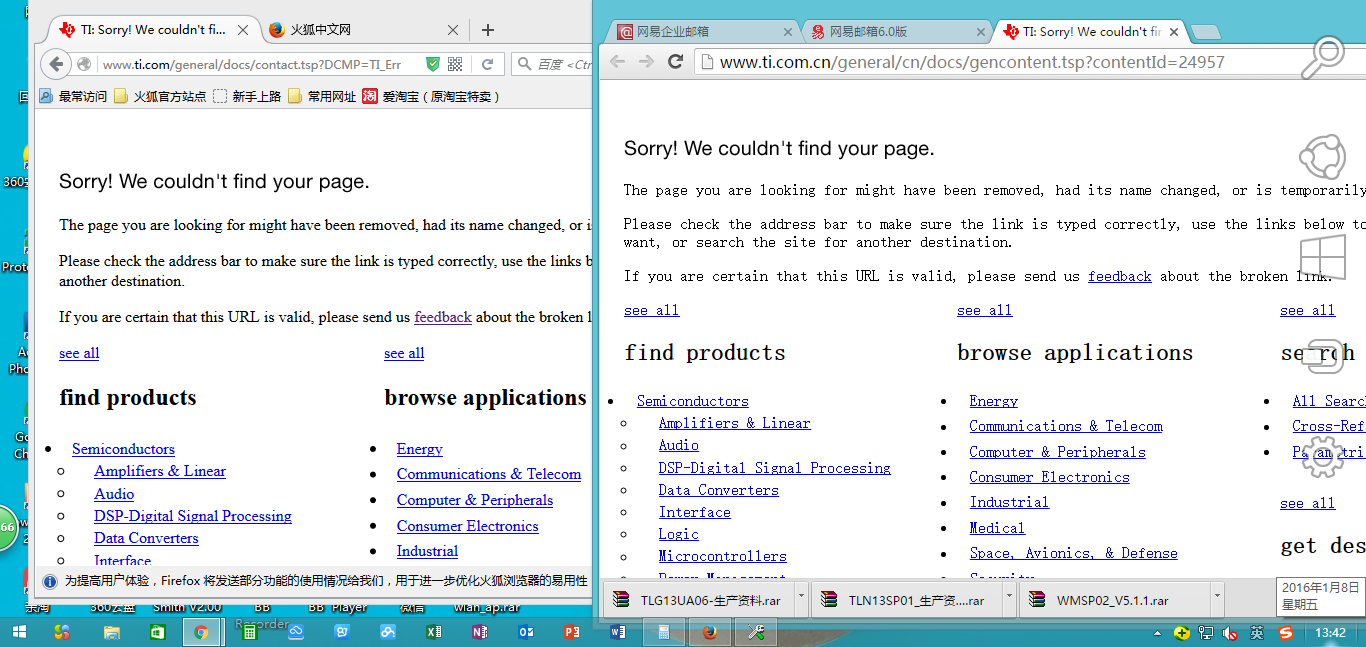Open dropdown arrow for WMSP02_V5.1.1.rar download
This screenshot has height=647, width=1366.
1216,600
